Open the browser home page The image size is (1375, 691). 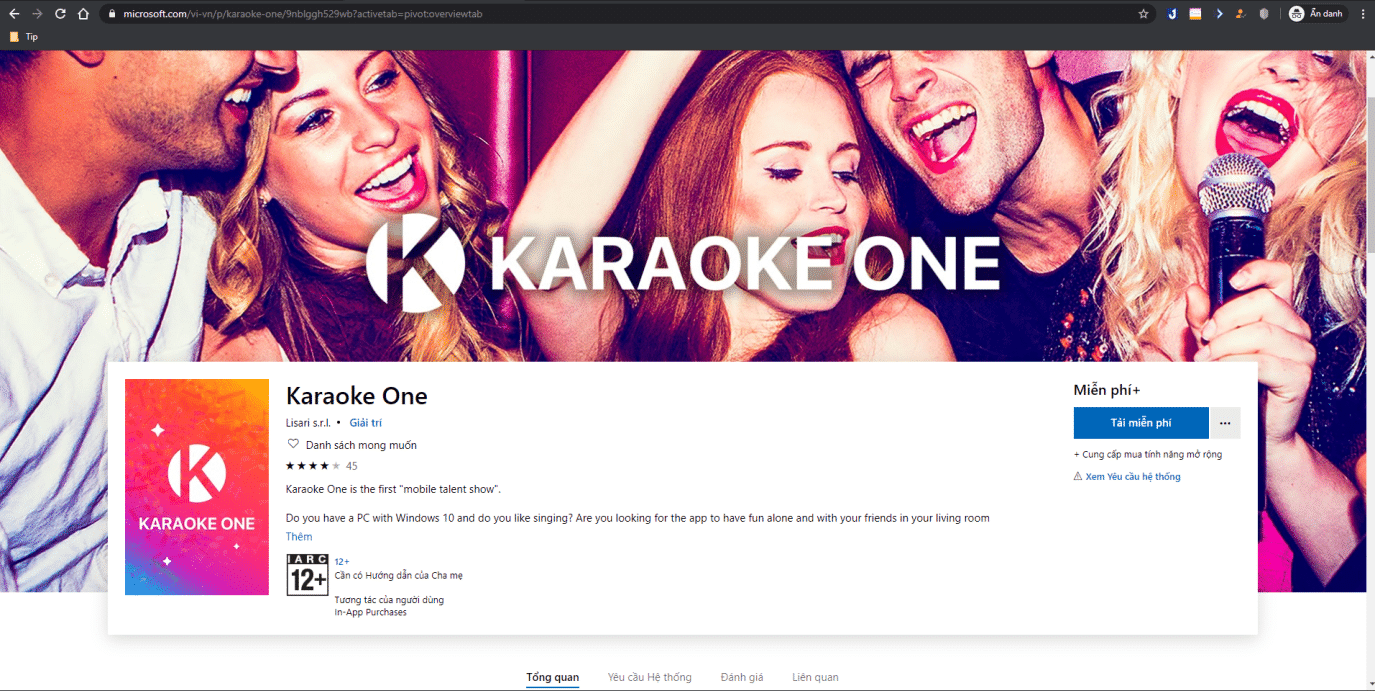tap(84, 14)
